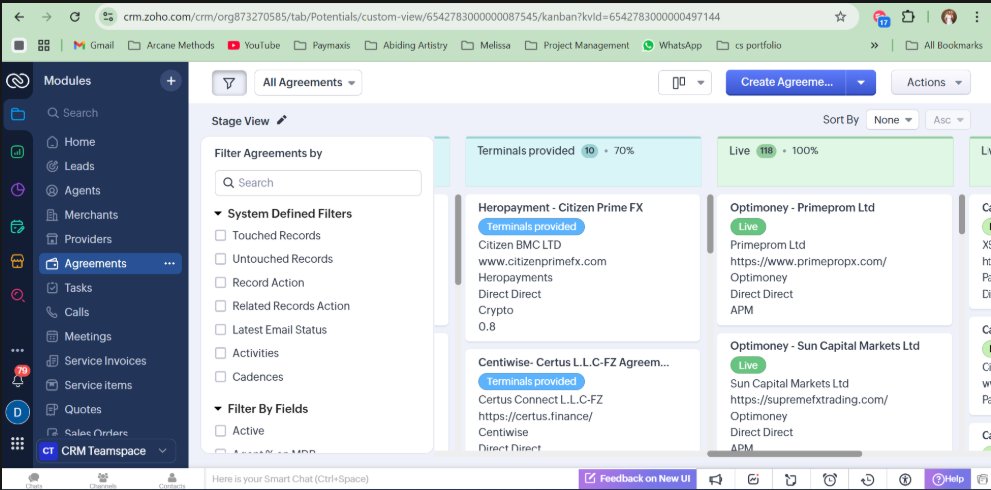This screenshot has width=991, height=490.
Task: Click the browser reload icon
Action: coord(75,17)
